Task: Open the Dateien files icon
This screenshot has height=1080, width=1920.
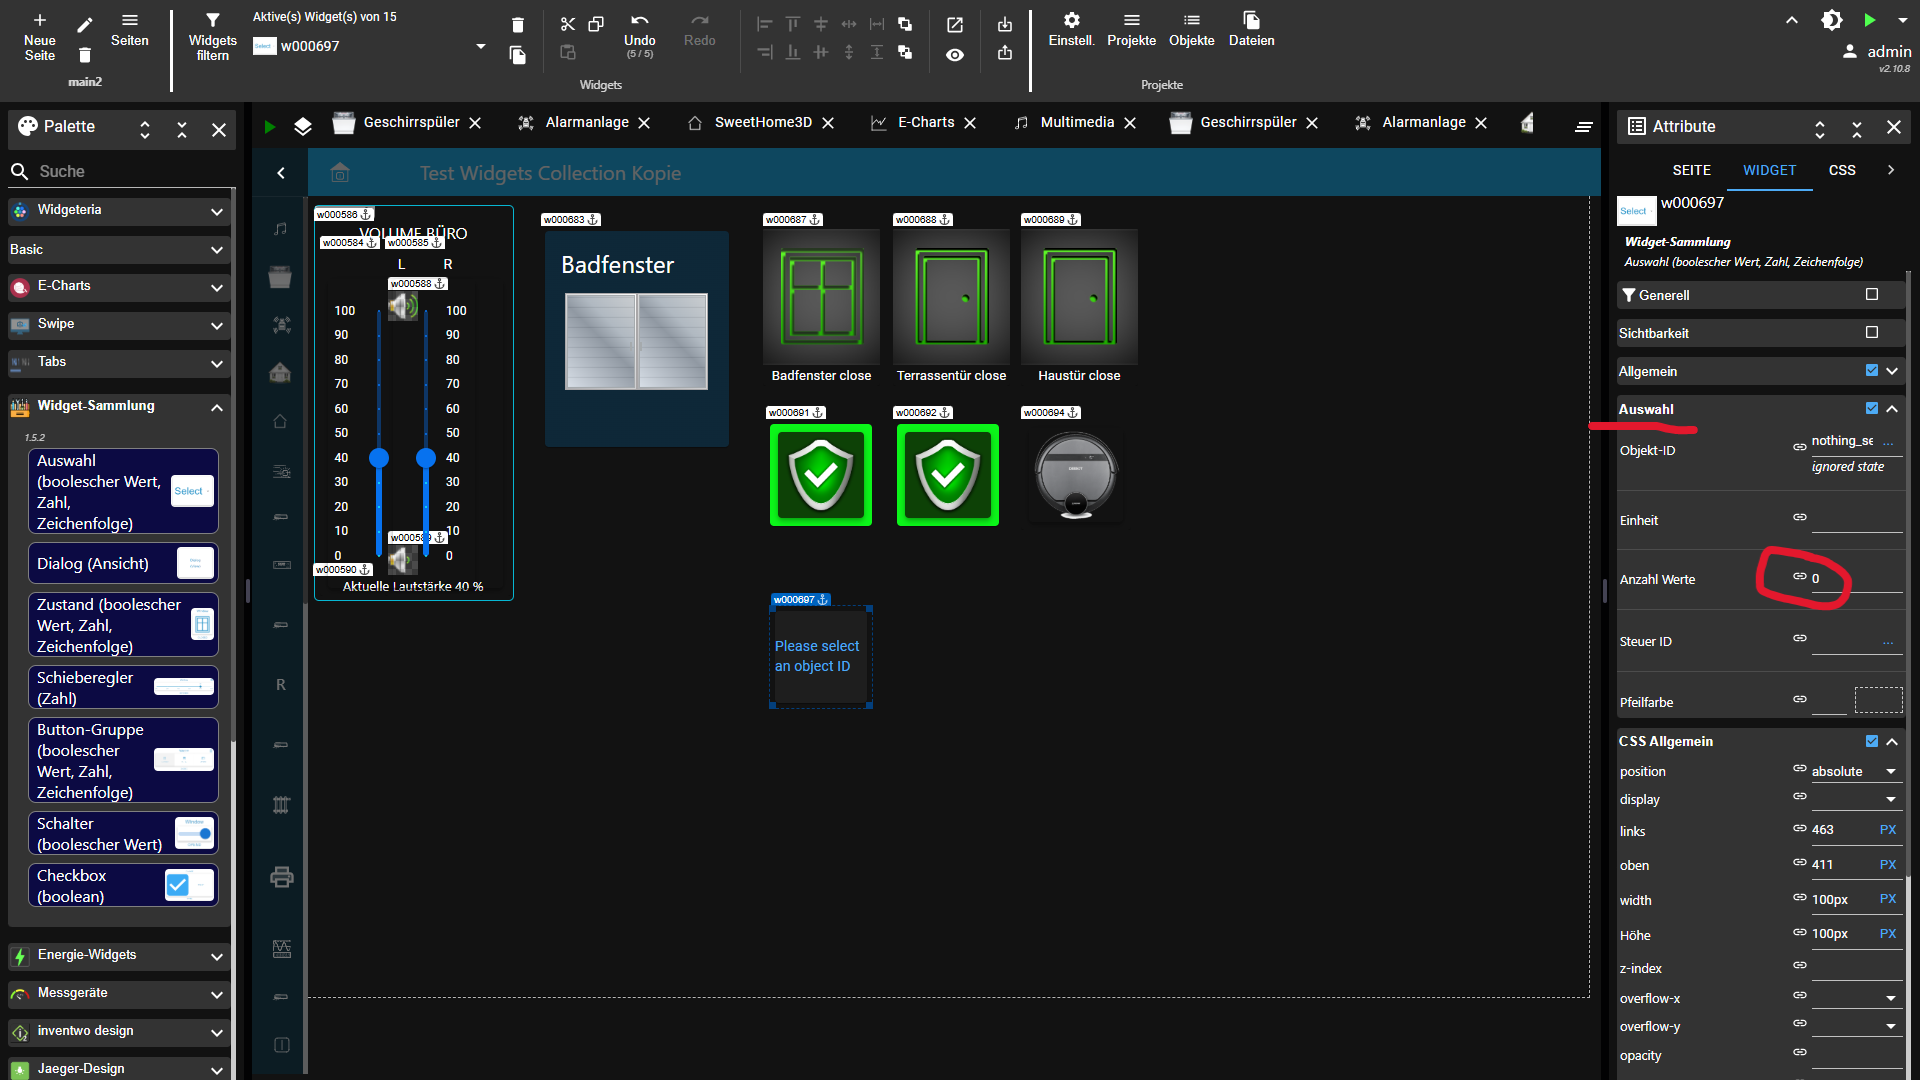Action: pyautogui.click(x=1251, y=20)
